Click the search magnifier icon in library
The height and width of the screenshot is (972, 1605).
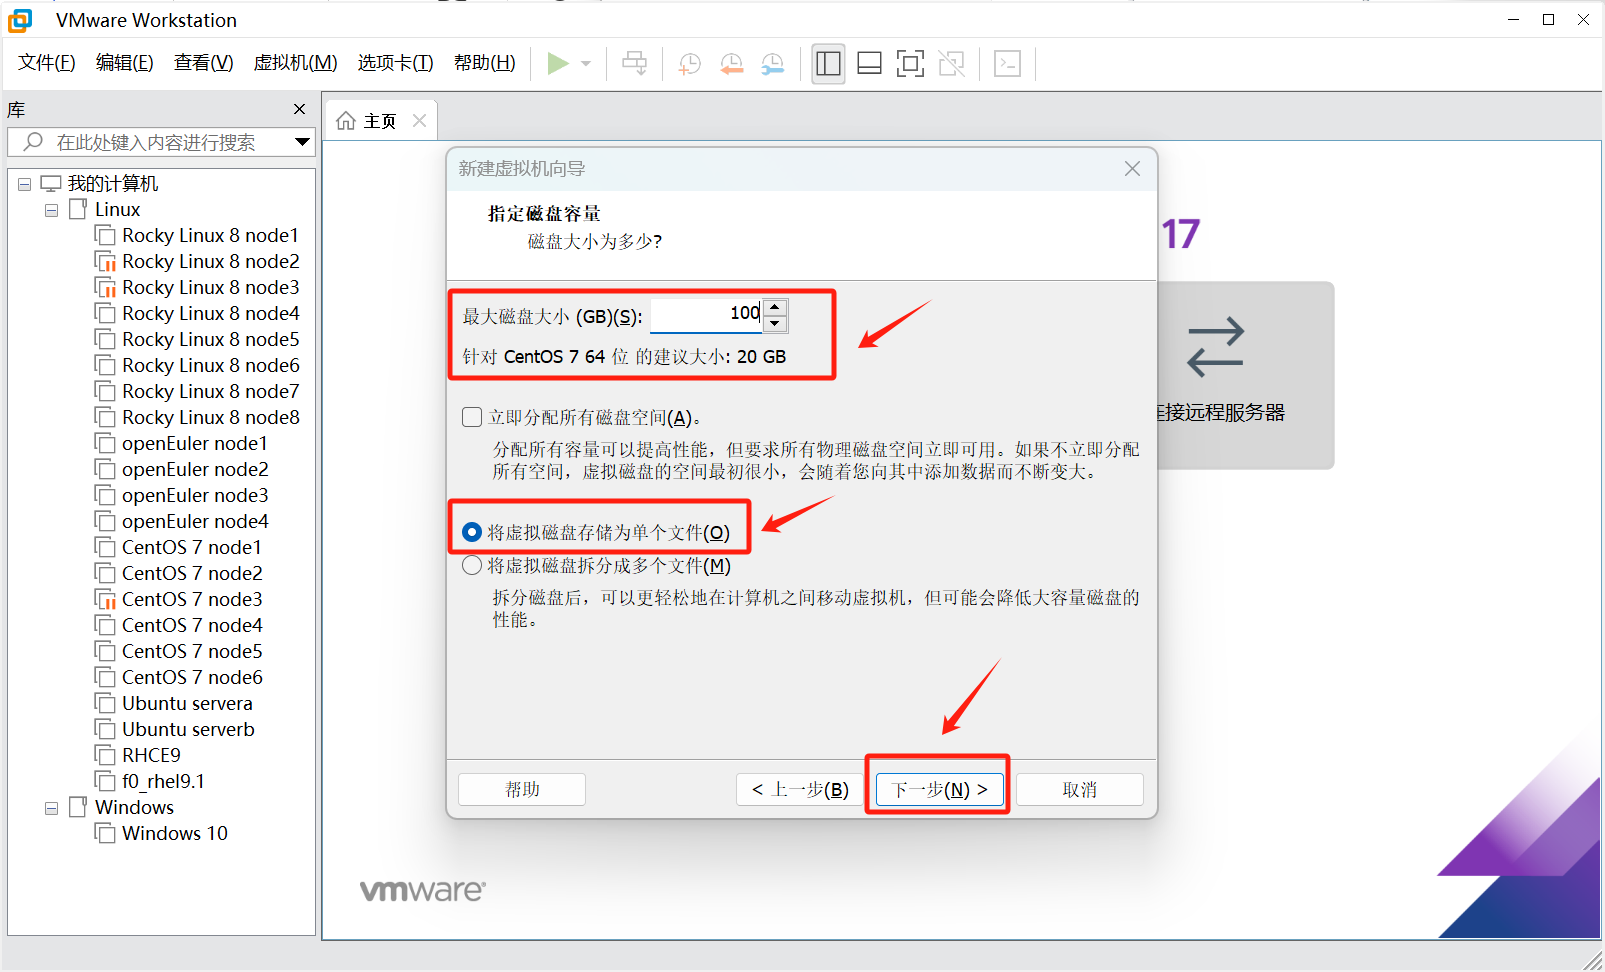point(33,142)
